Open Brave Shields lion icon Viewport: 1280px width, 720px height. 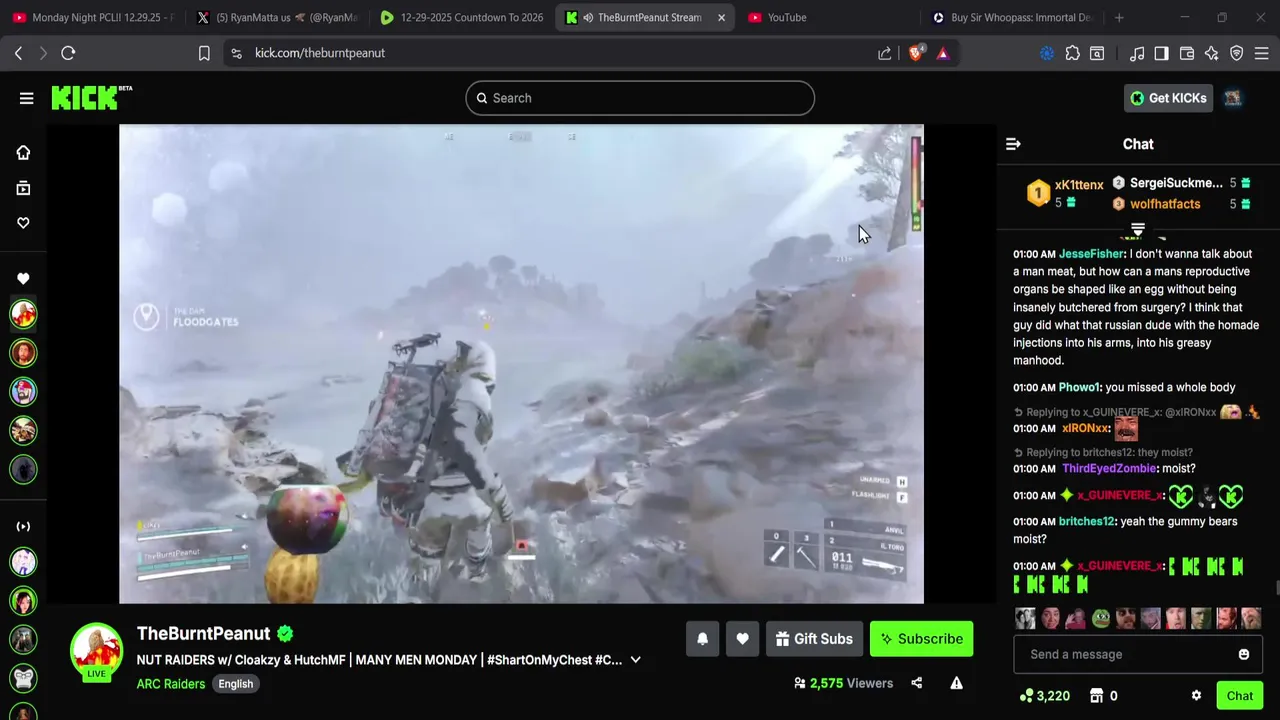pos(916,53)
